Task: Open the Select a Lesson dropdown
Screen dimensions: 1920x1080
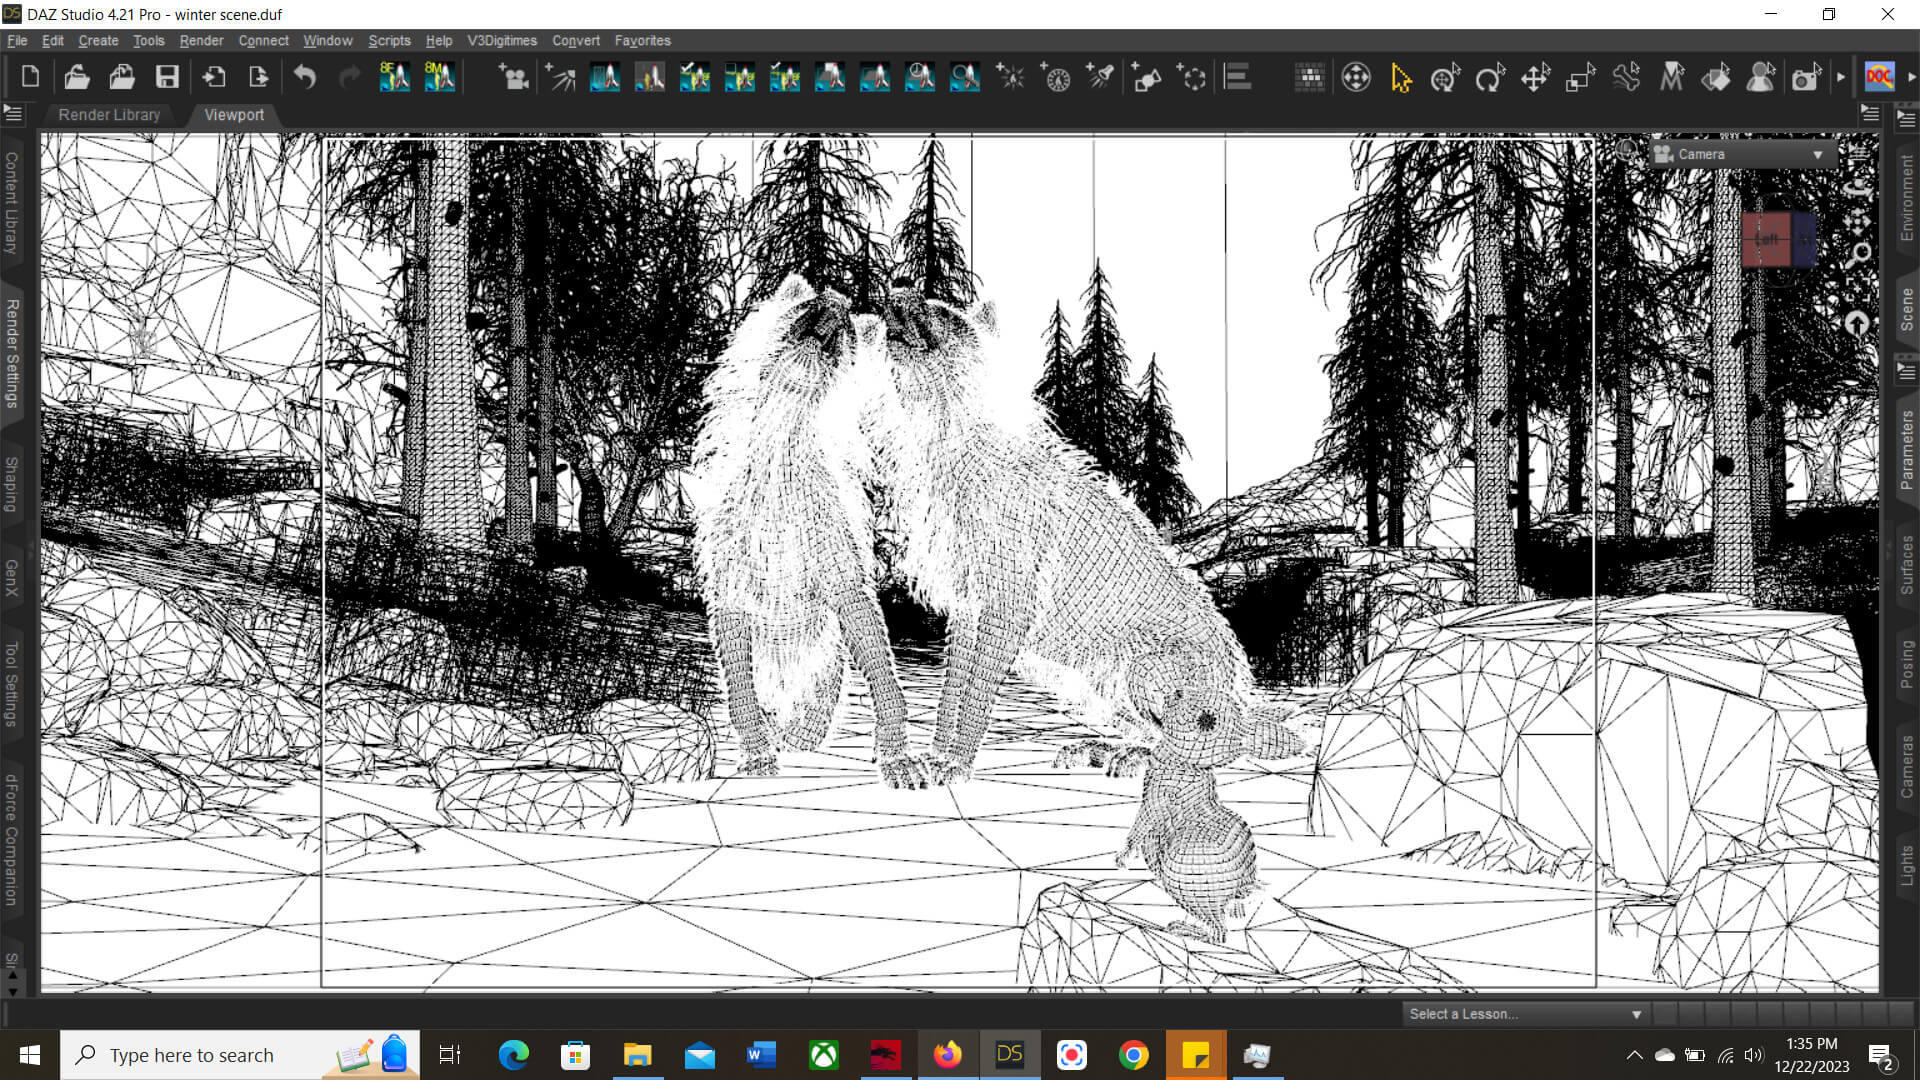Action: [x=1526, y=1014]
